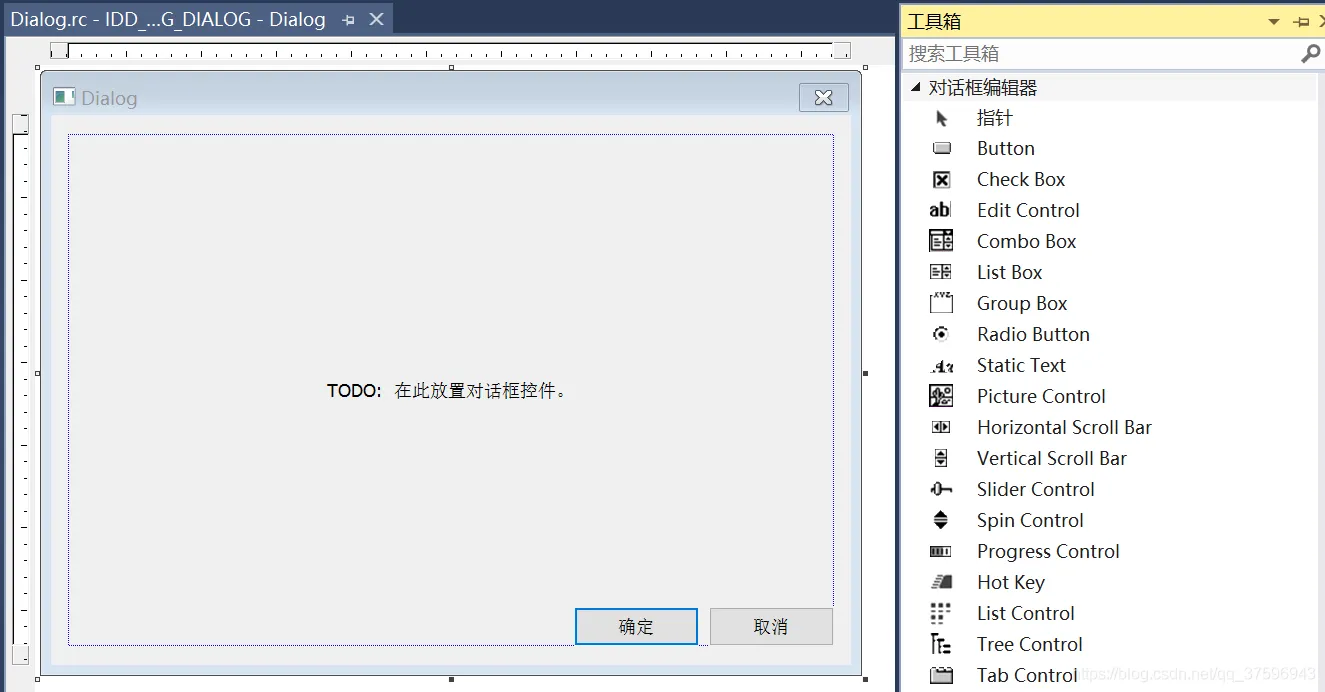Image resolution: width=1325 pixels, height=692 pixels.
Task: Click the 工具箱 panel title
Action: tap(934, 21)
